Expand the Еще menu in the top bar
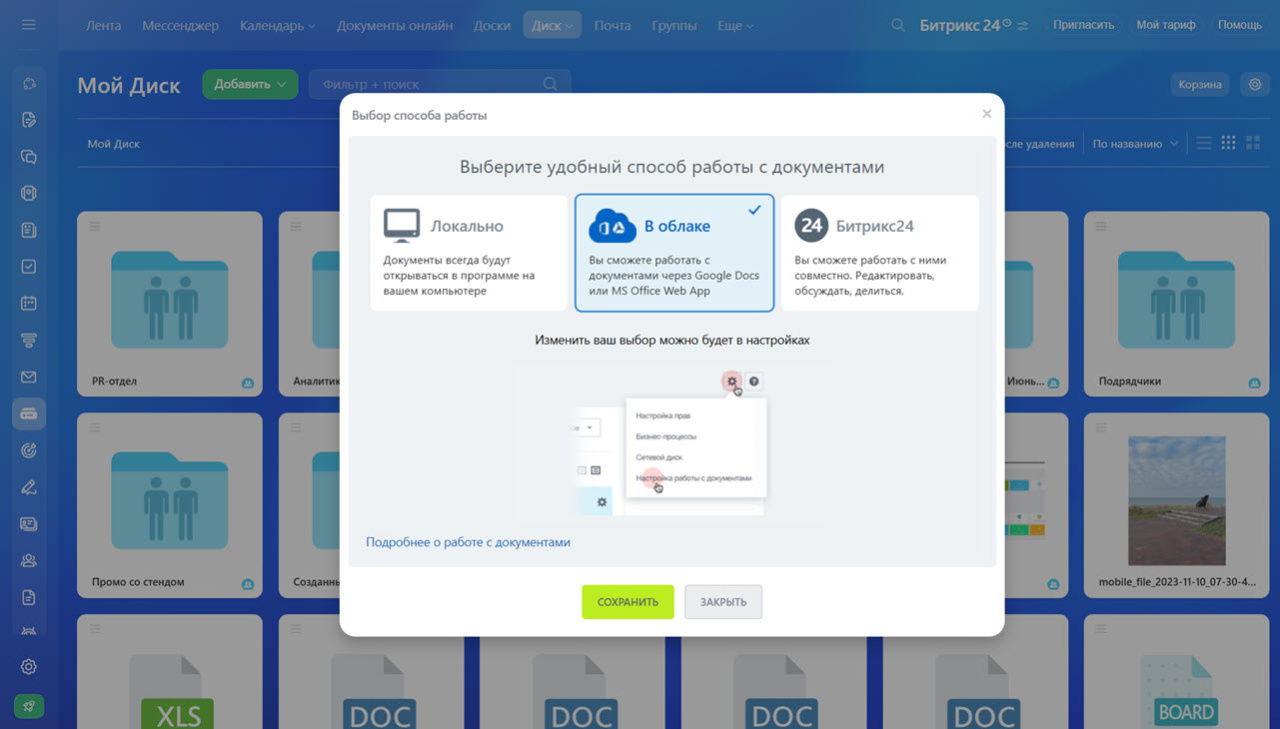 [x=735, y=25]
